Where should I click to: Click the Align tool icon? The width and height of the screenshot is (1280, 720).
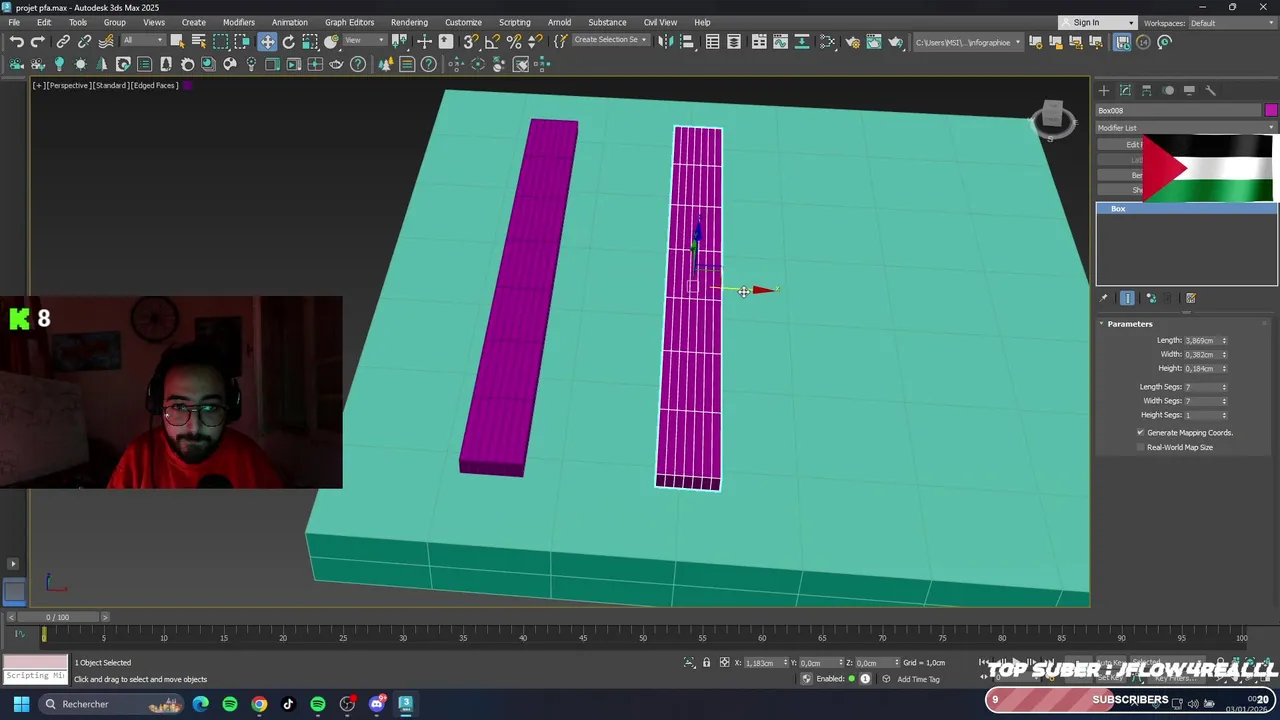point(687,41)
